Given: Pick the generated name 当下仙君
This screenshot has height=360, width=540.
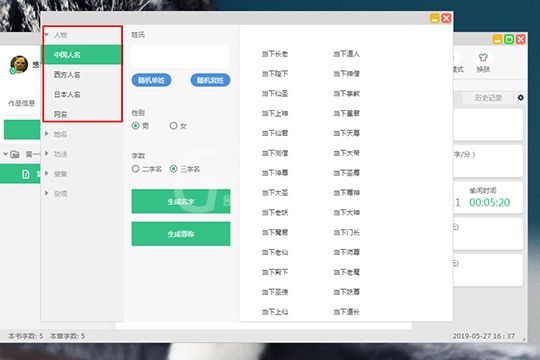Looking at the screenshot, I should coord(275,133).
